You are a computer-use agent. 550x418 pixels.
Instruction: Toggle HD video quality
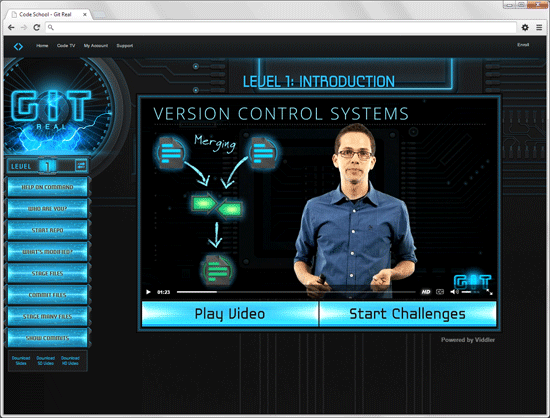click(x=426, y=292)
